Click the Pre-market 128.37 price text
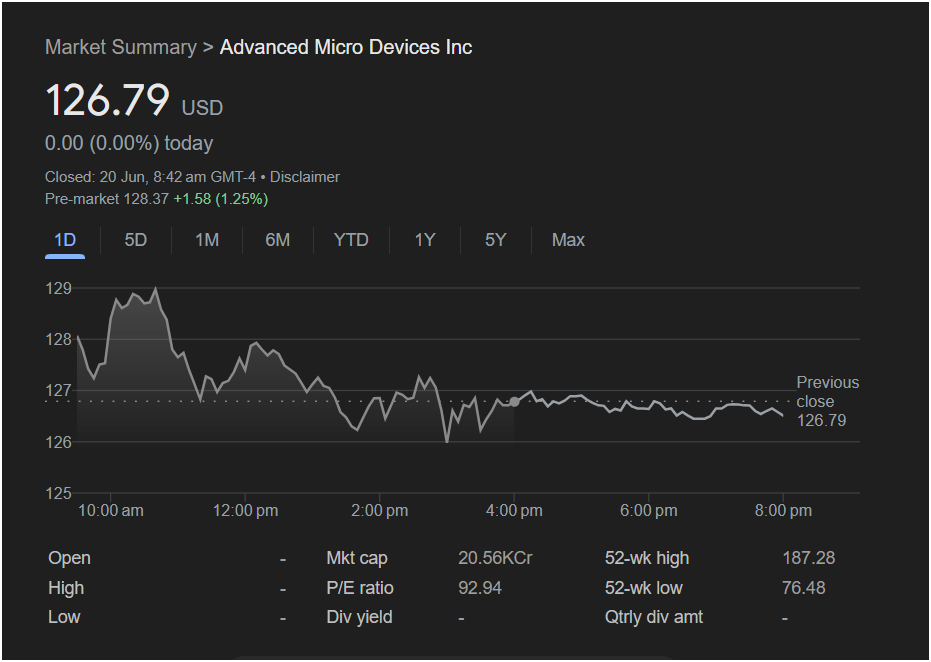This screenshot has width=931, height=662. (107, 199)
